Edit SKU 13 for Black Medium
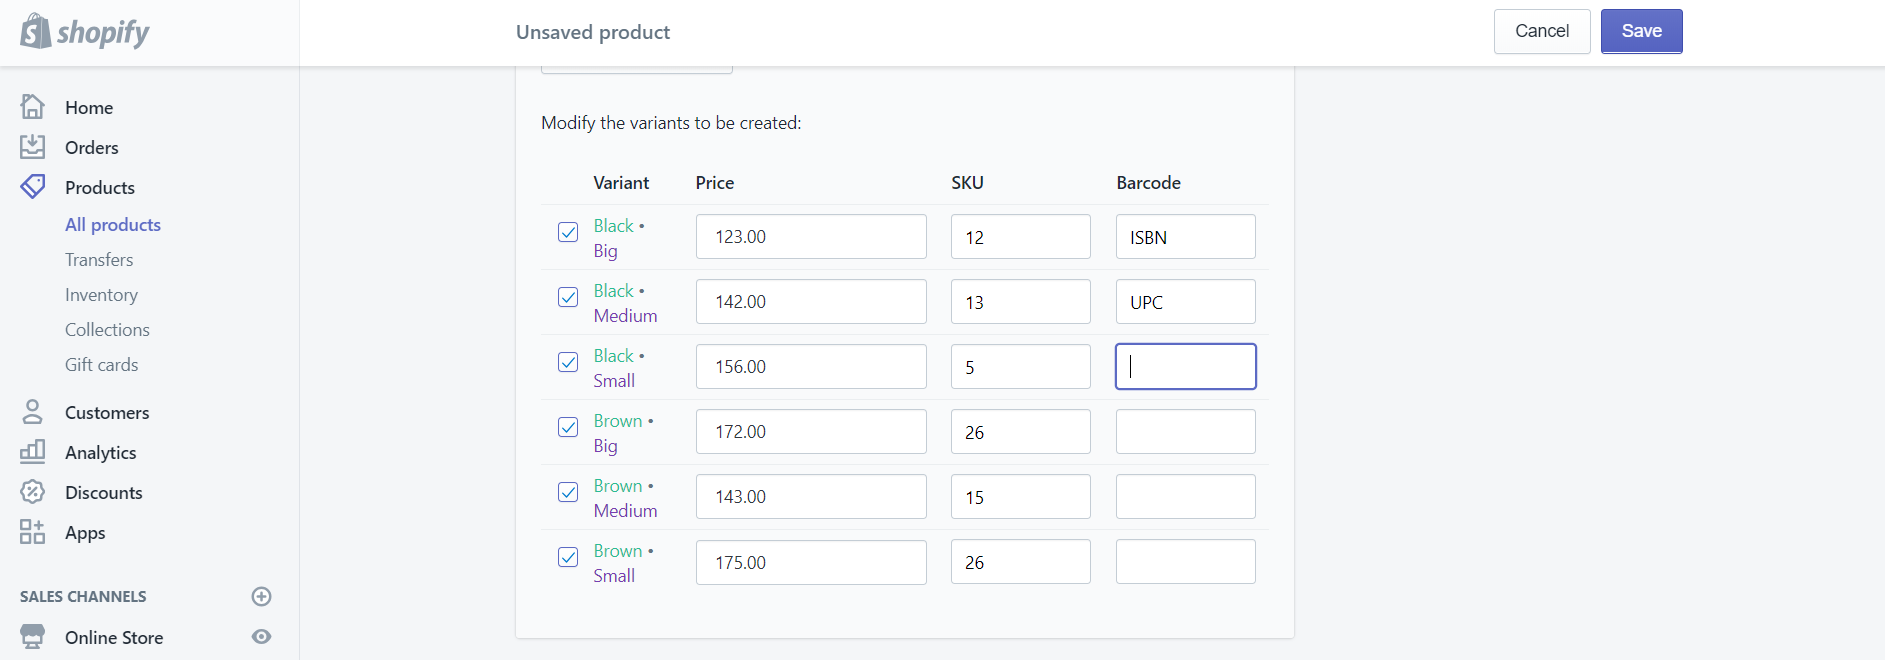1885x660 pixels. click(x=1021, y=302)
